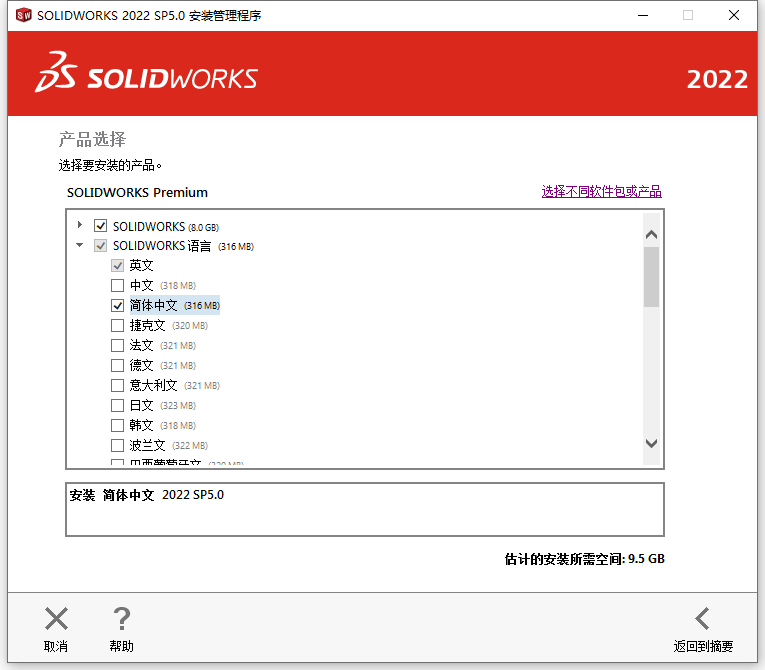Open Help with the question mark icon

coord(121,619)
